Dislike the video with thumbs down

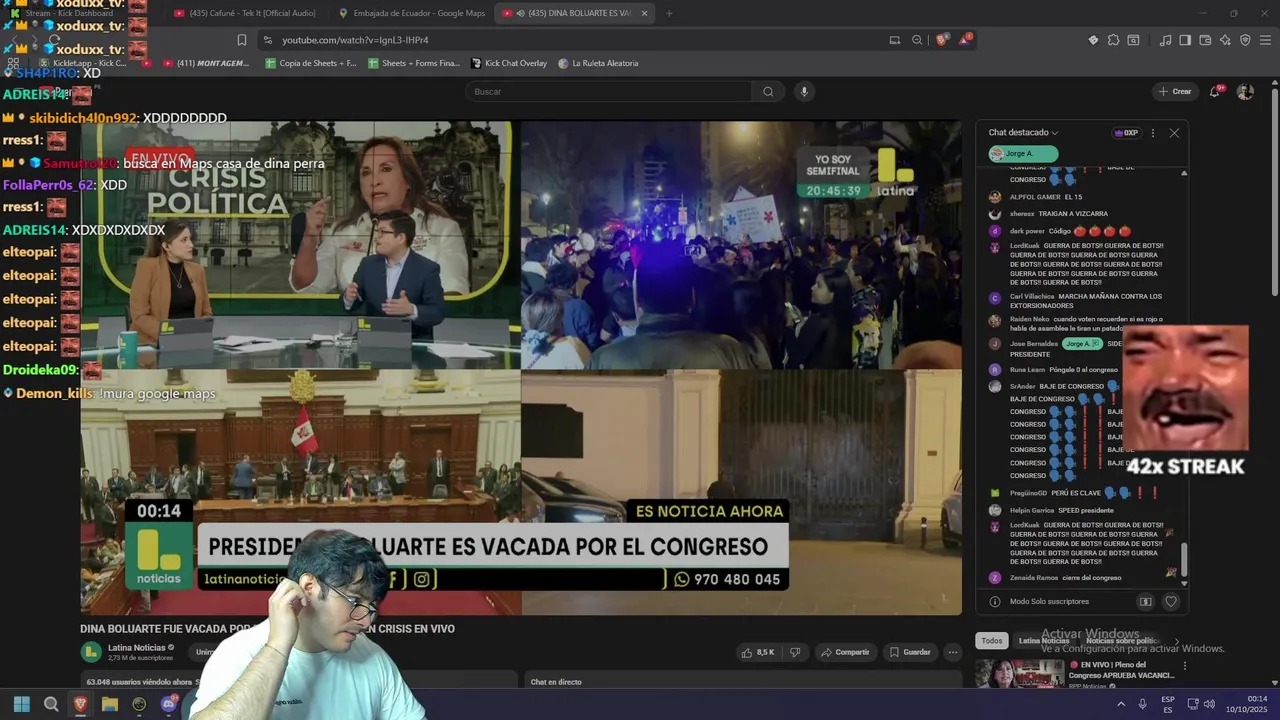click(x=795, y=652)
